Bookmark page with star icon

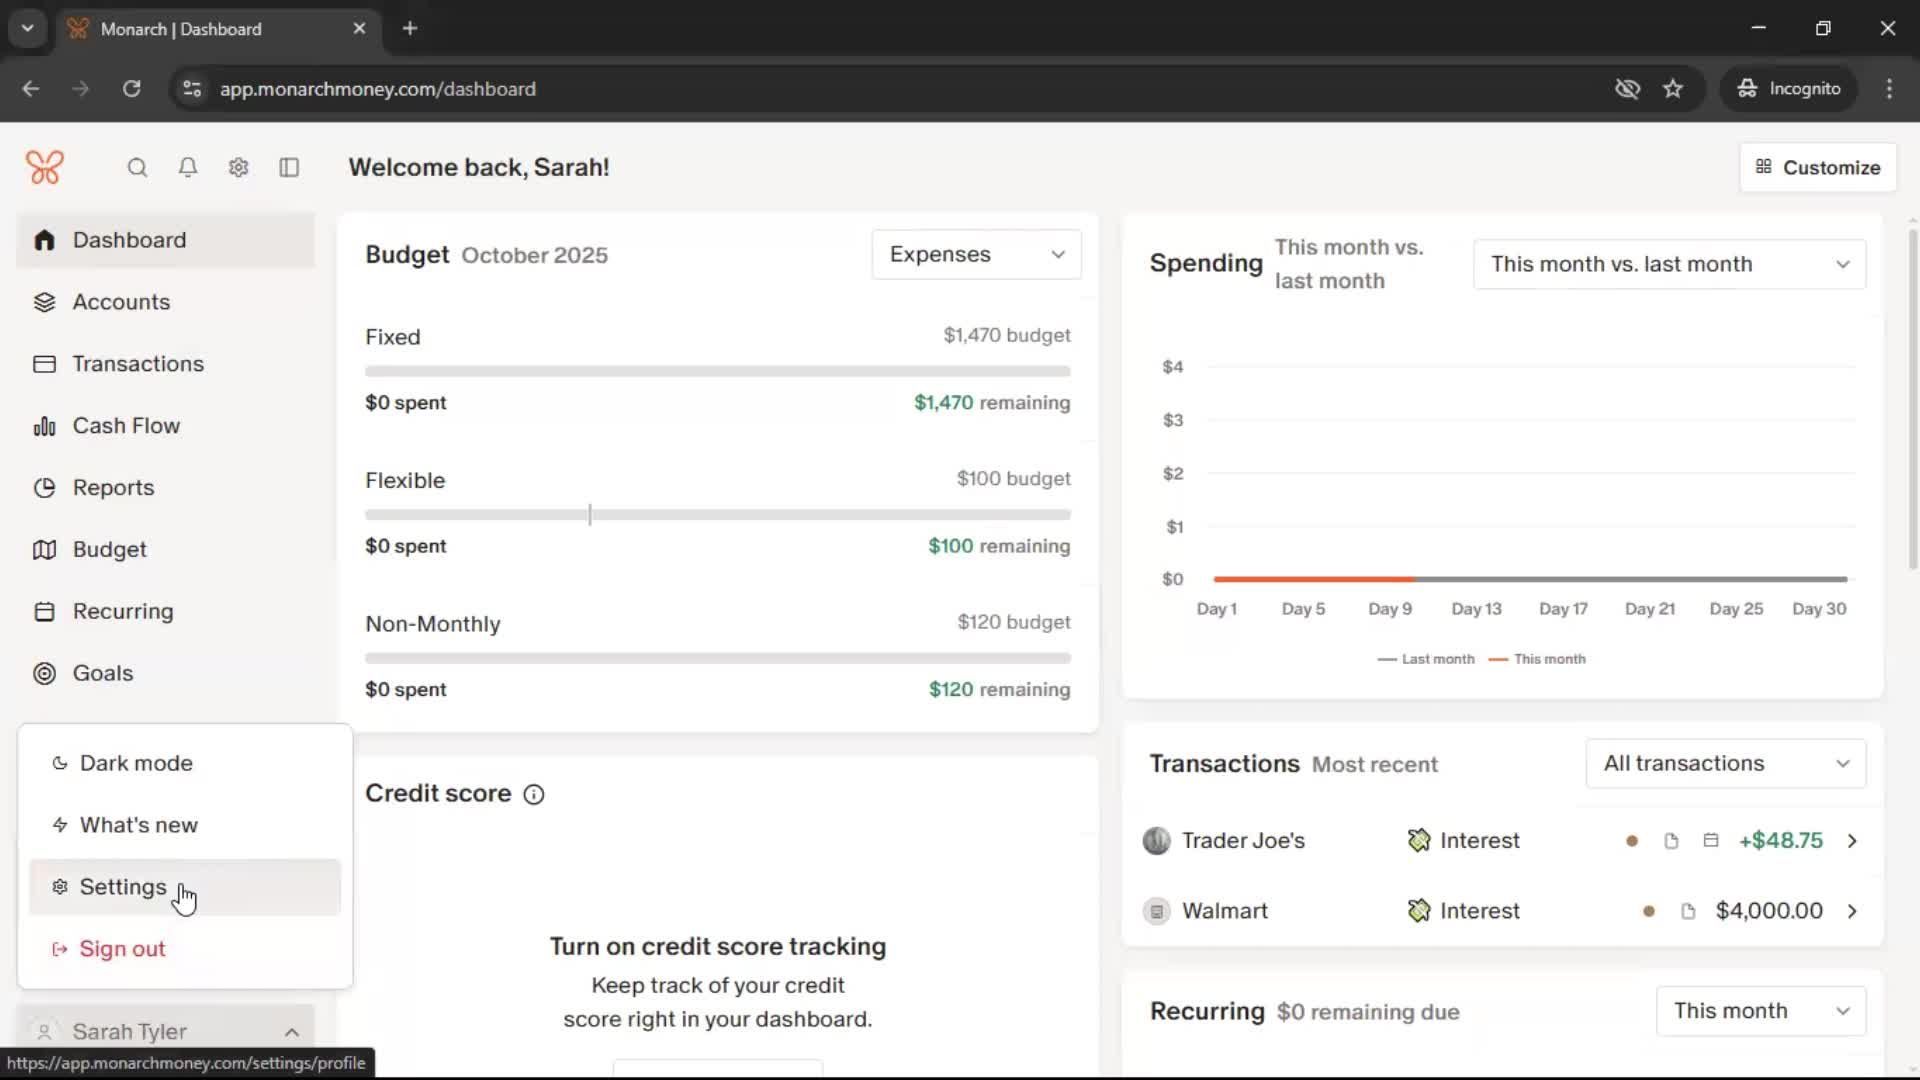pos(1673,89)
